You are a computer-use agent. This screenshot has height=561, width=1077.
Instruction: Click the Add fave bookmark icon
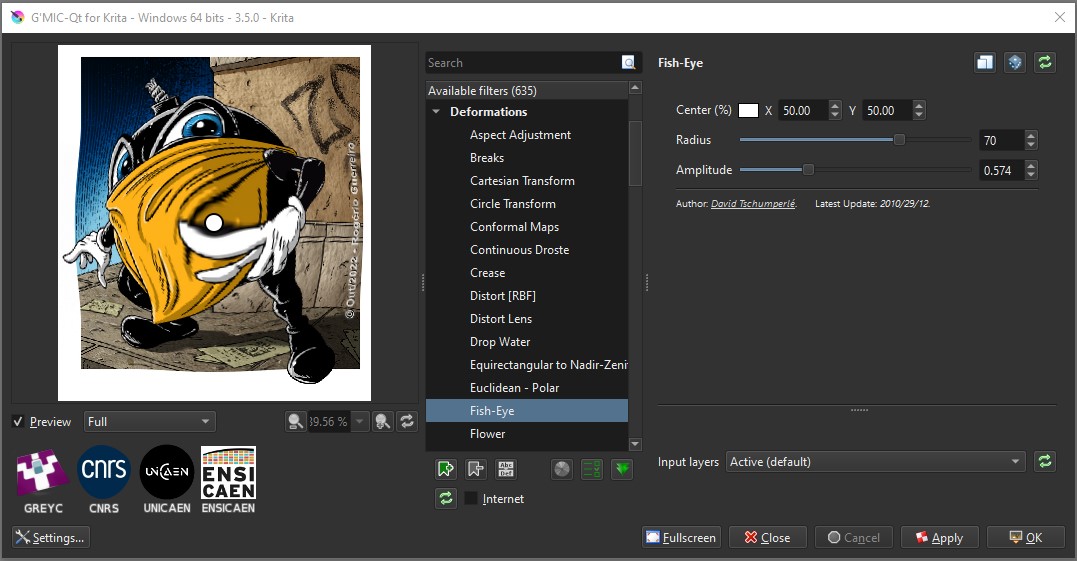pos(446,469)
